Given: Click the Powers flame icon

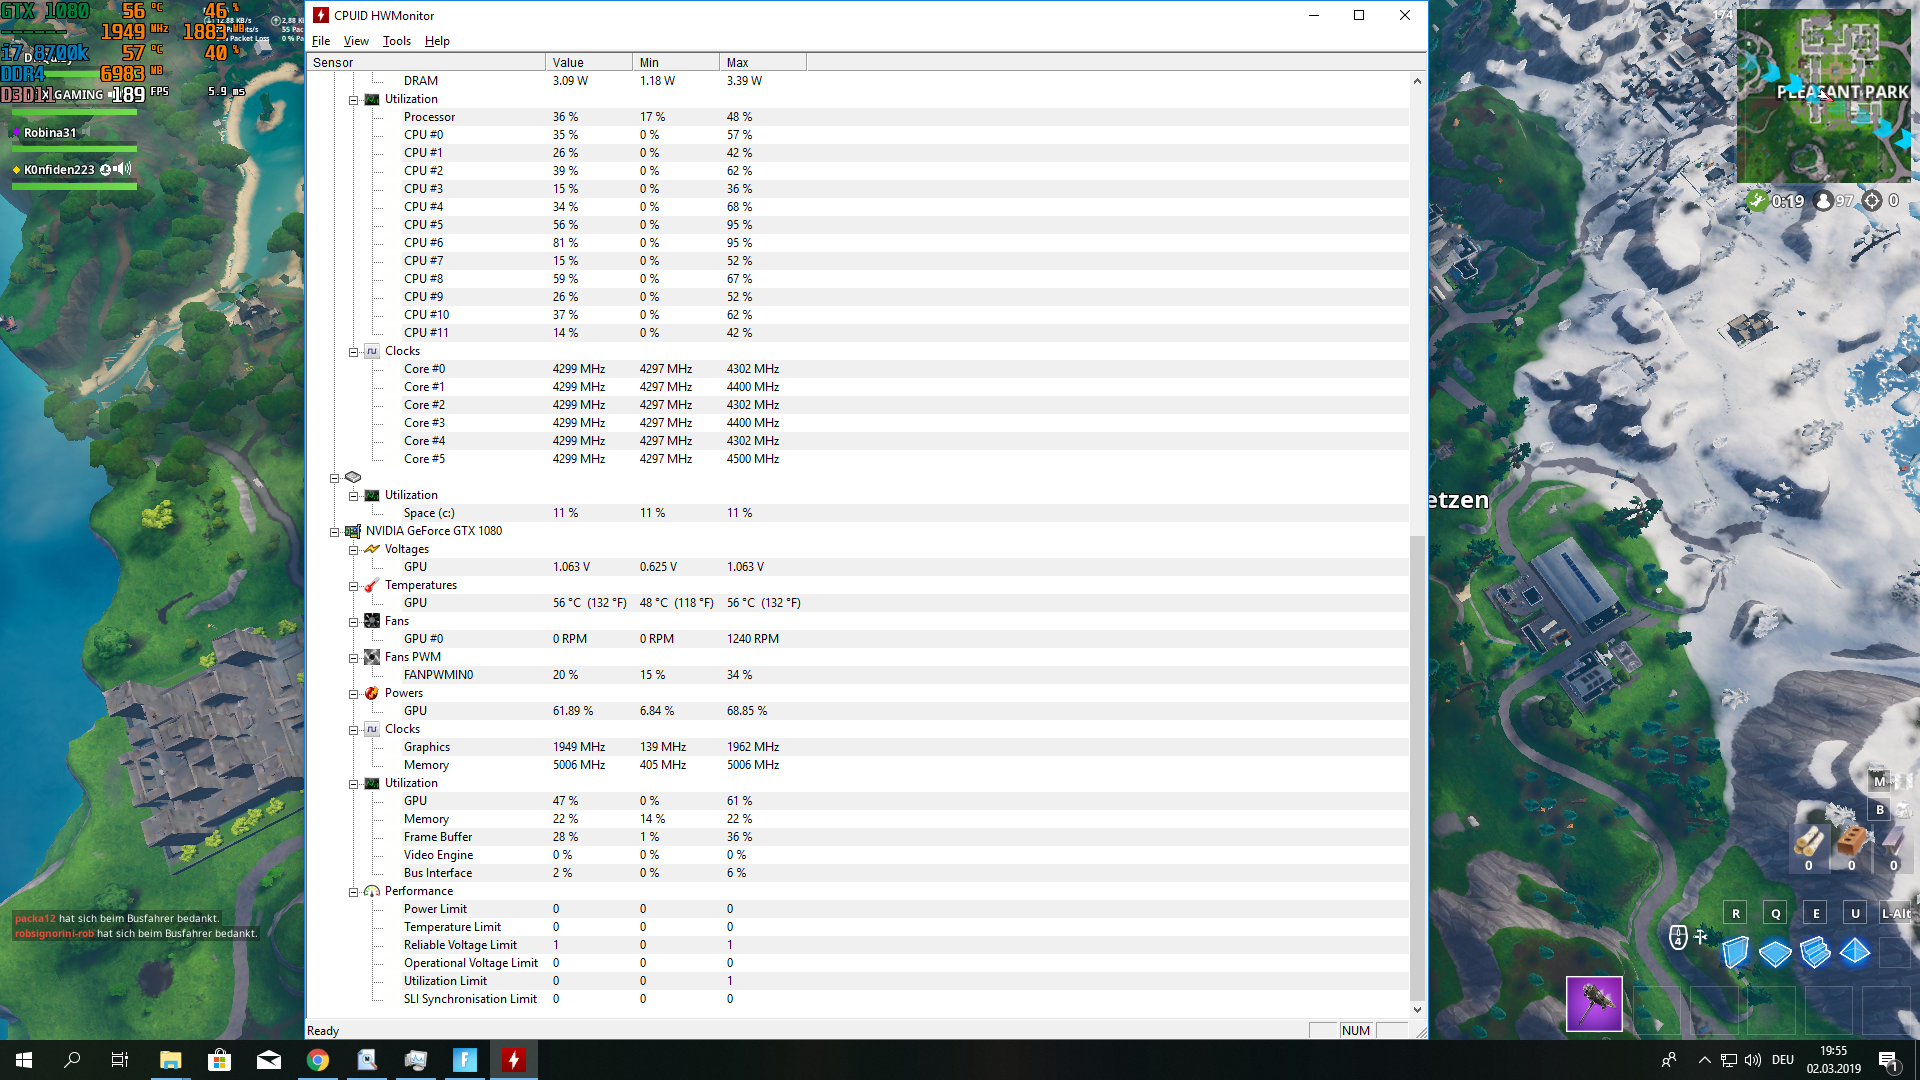Looking at the screenshot, I should pos(372,693).
